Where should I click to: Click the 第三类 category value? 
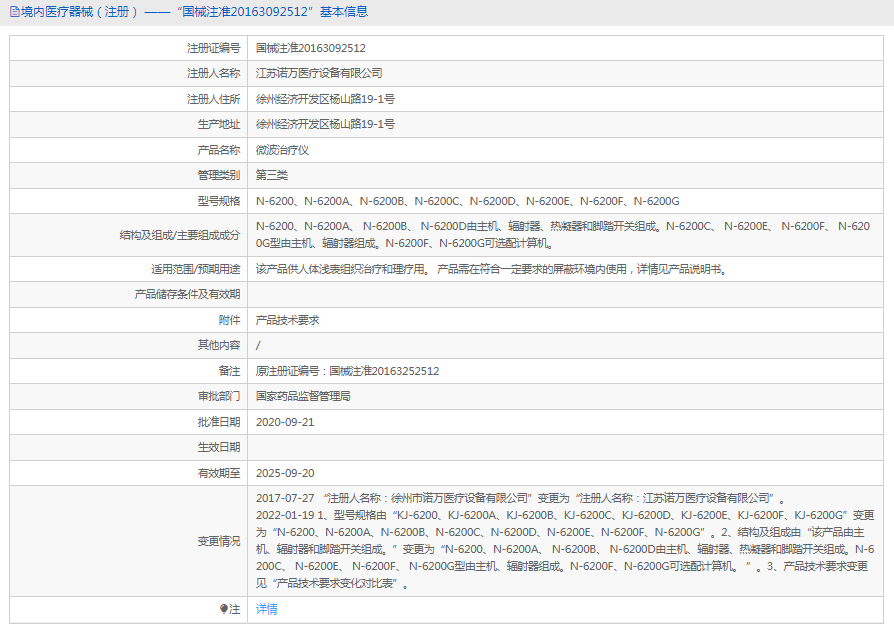(x=271, y=175)
